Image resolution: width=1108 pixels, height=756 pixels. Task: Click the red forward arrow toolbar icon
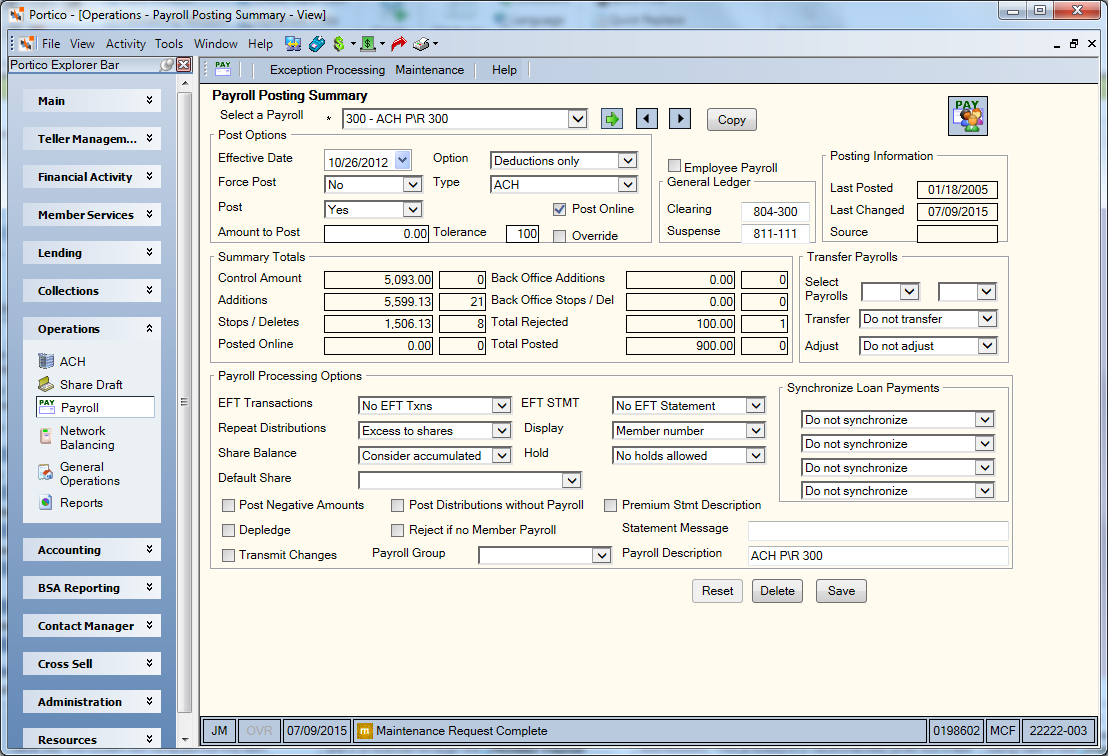(x=399, y=44)
